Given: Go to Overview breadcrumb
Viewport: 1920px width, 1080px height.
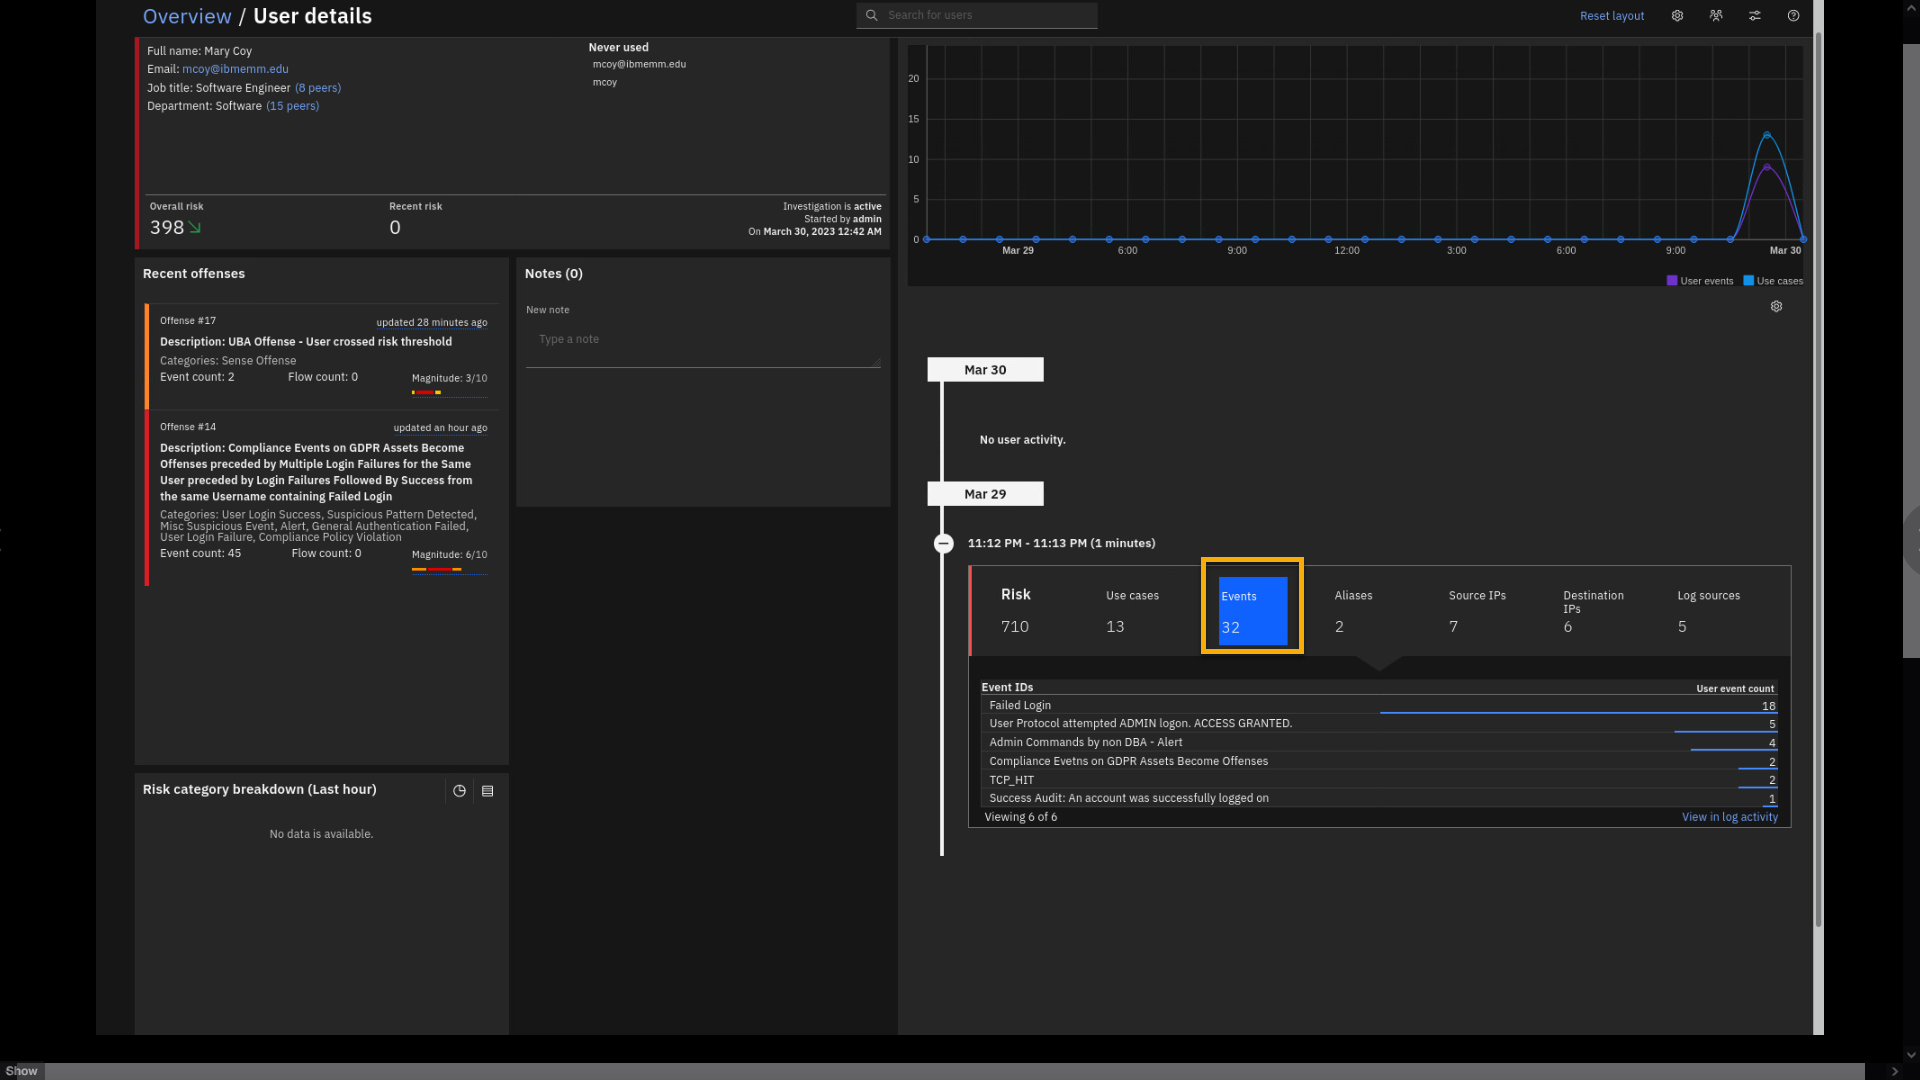Looking at the screenshot, I should coord(187,16).
